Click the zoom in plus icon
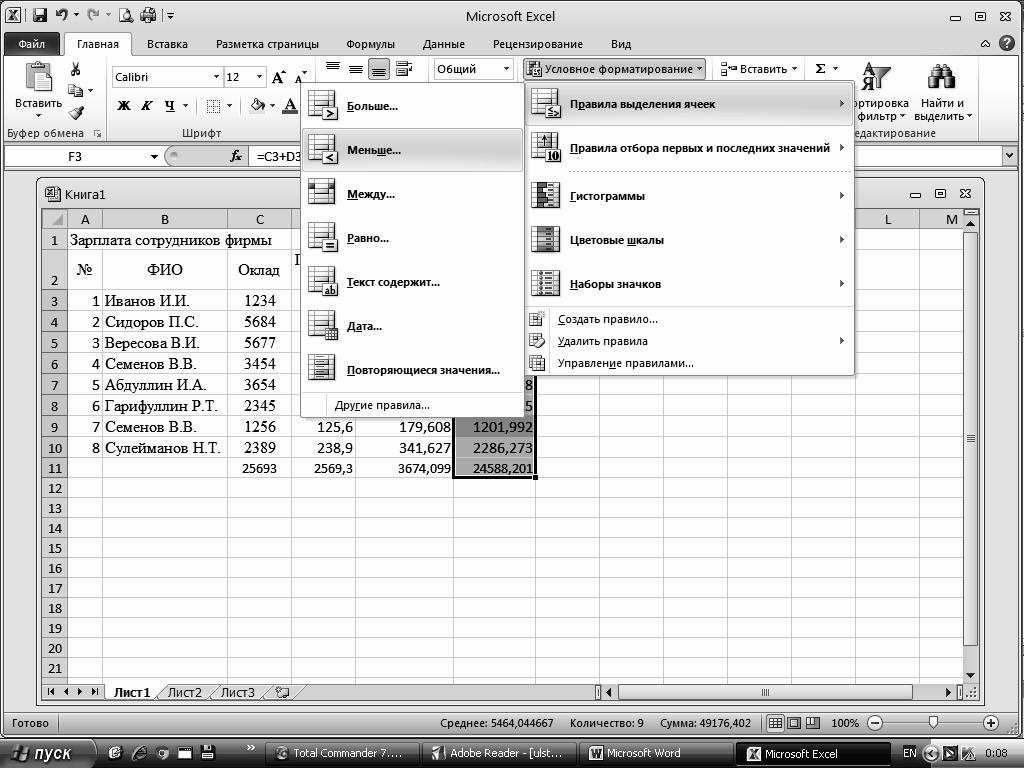 click(x=991, y=723)
